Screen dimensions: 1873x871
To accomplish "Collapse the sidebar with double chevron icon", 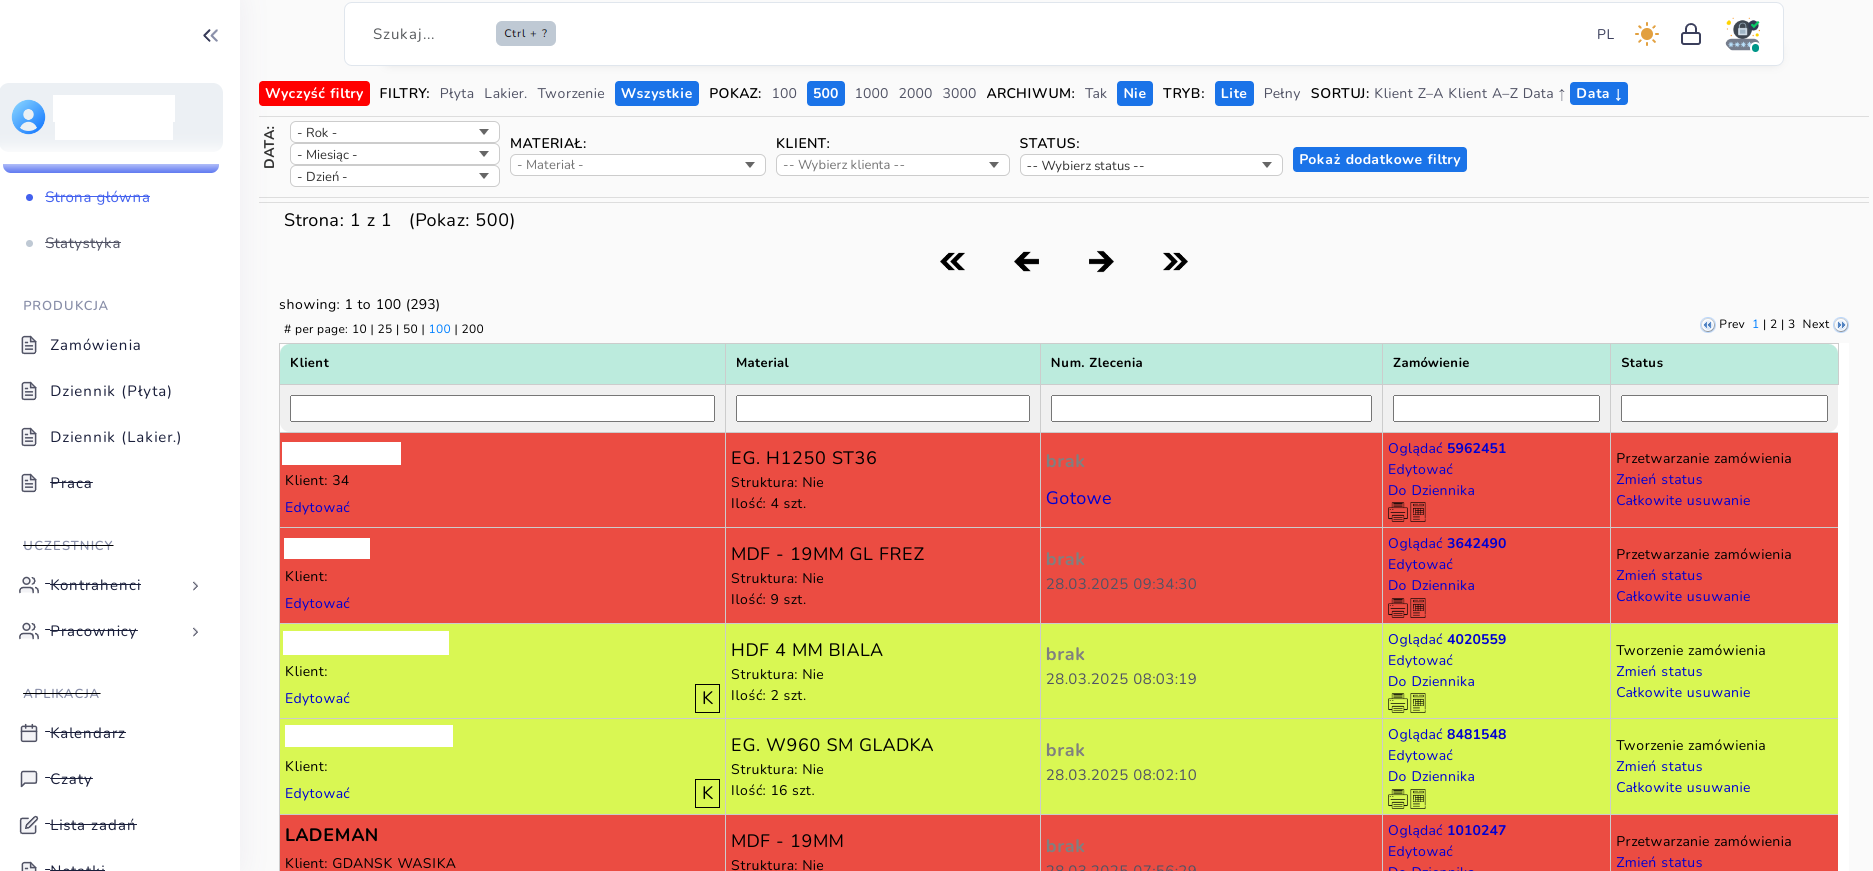I will coord(210,36).
